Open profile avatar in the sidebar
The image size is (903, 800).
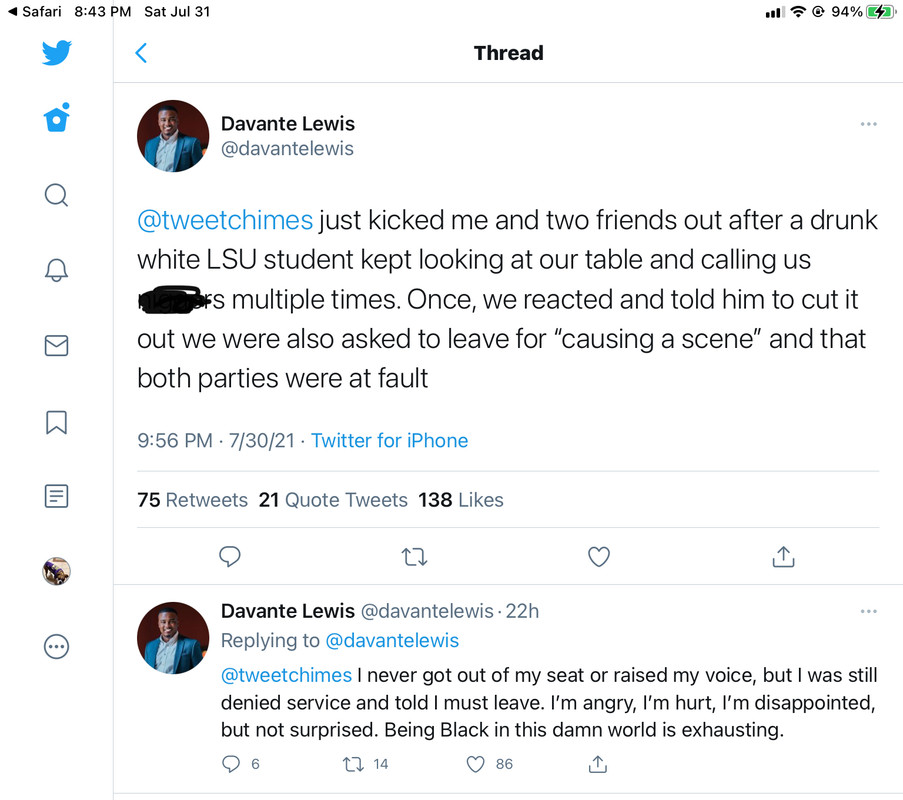tap(57, 571)
